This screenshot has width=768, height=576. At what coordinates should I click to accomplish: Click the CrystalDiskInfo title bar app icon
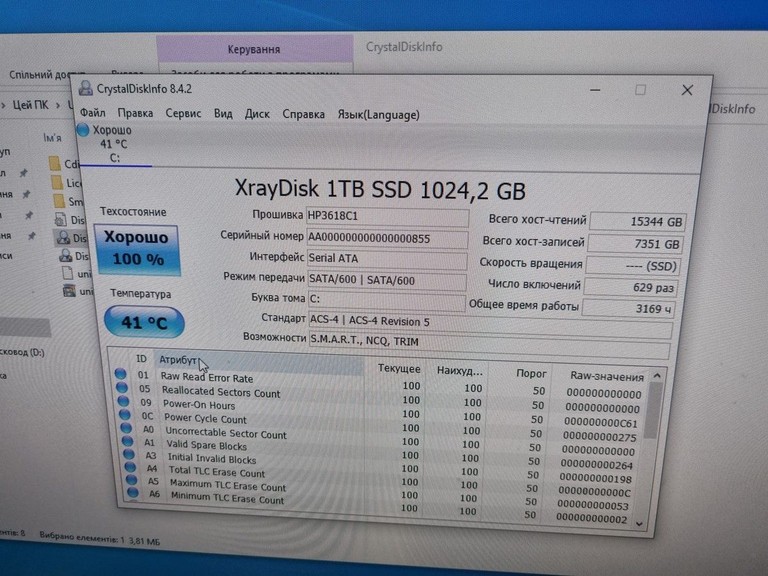point(86,88)
